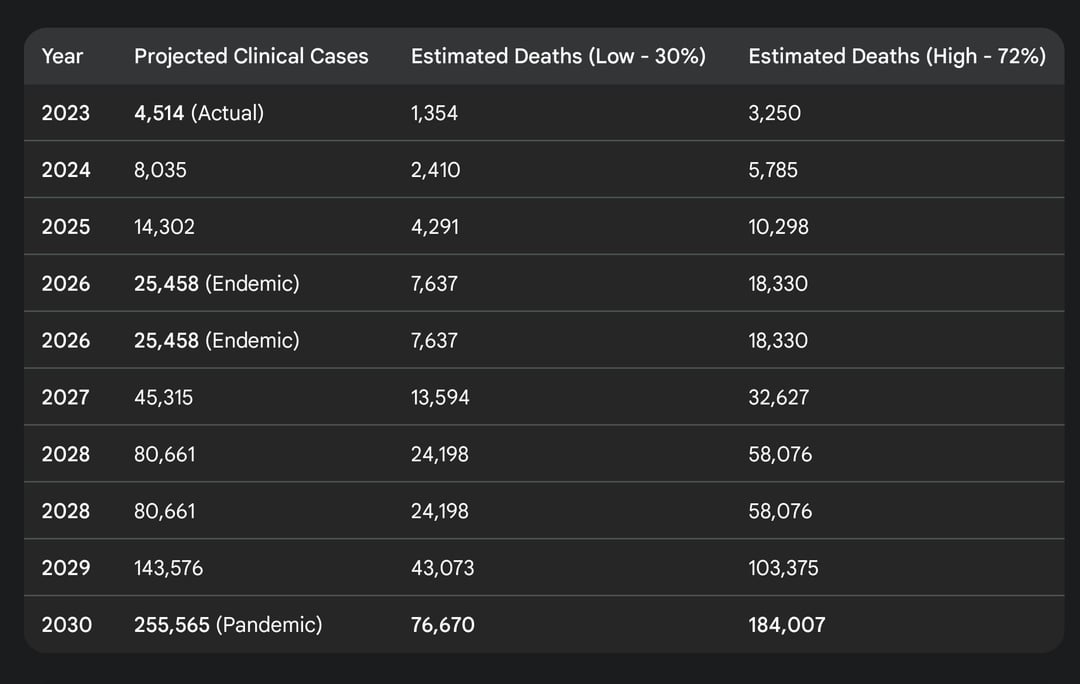The height and width of the screenshot is (684, 1080).
Task: Select the 2024 year cell
Action: pos(66,170)
